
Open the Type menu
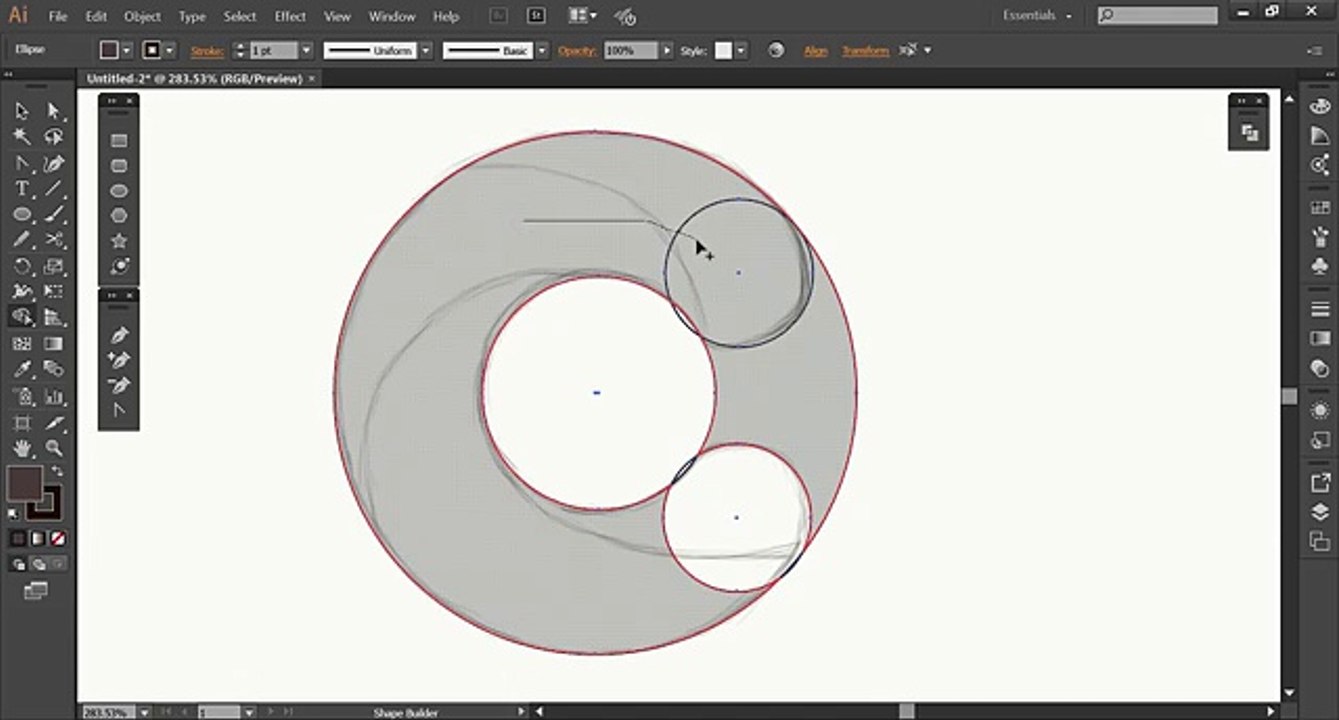(192, 16)
